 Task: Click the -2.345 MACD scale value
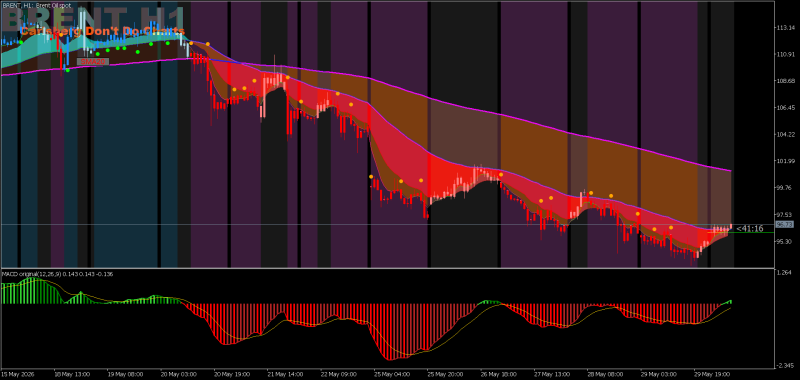pyautogui.click(x=785, y=365)
